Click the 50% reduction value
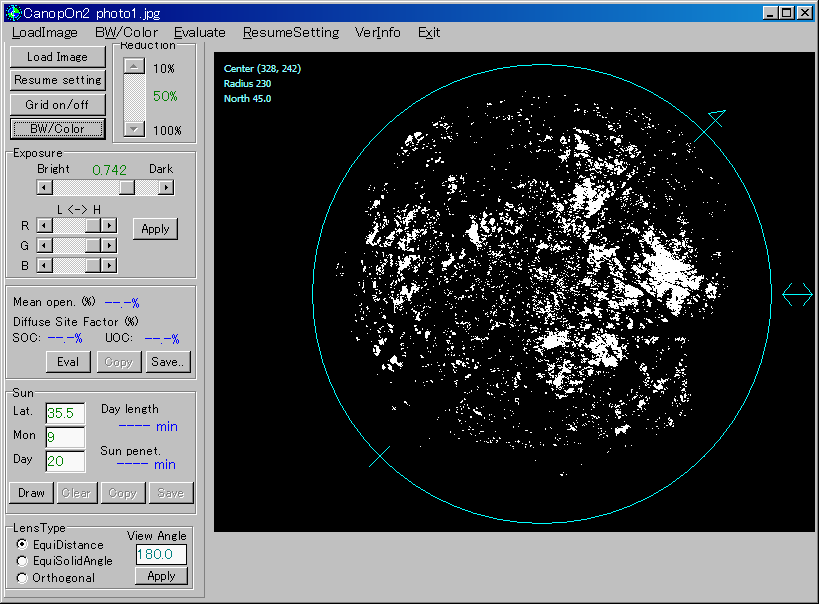Image resolution: width=819 pixels, height=604 pixels. click(165, 96)
